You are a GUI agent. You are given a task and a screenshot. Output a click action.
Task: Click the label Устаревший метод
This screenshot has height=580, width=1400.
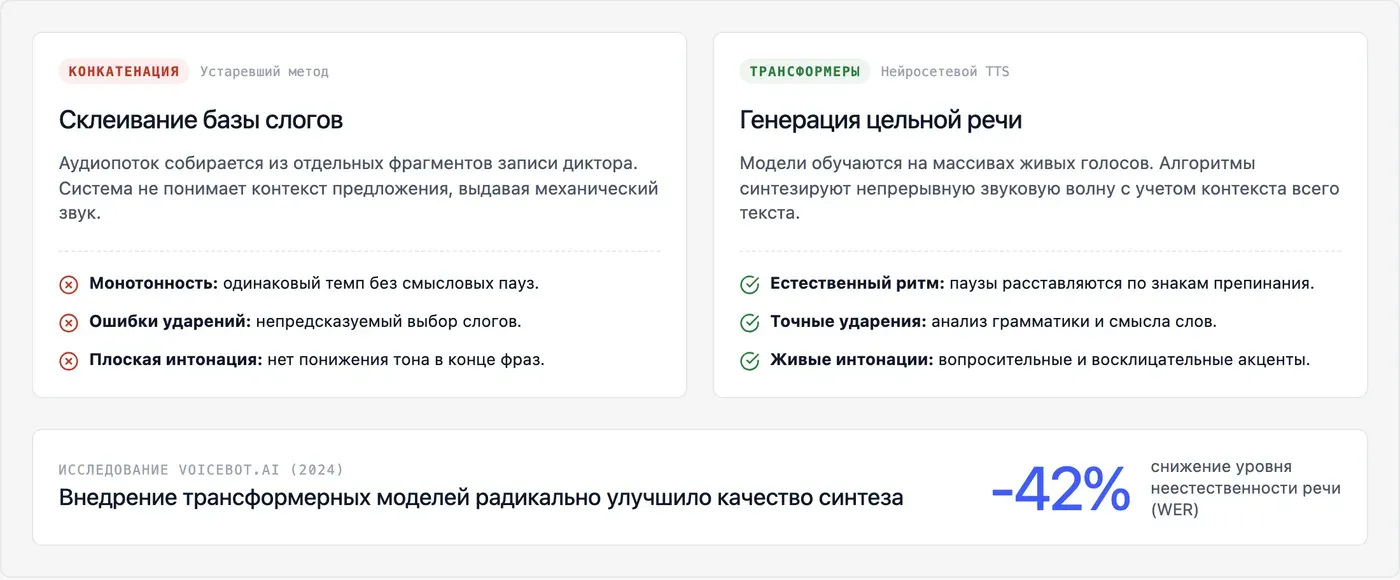[x=264, y=72]
